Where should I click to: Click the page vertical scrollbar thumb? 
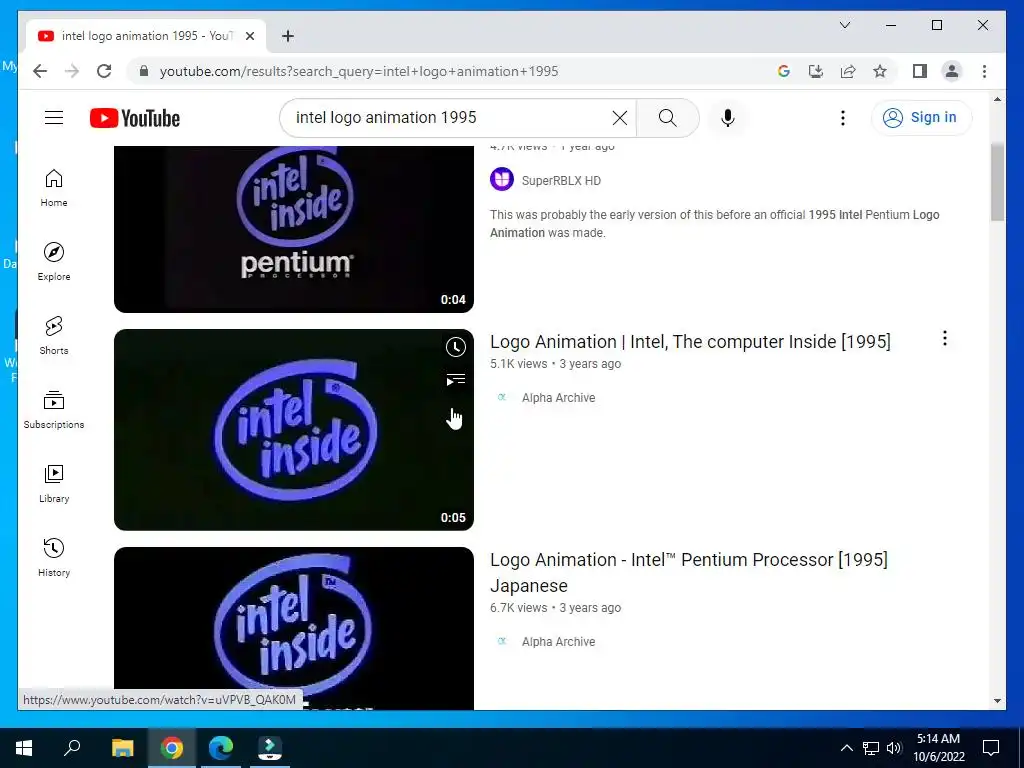997,183
